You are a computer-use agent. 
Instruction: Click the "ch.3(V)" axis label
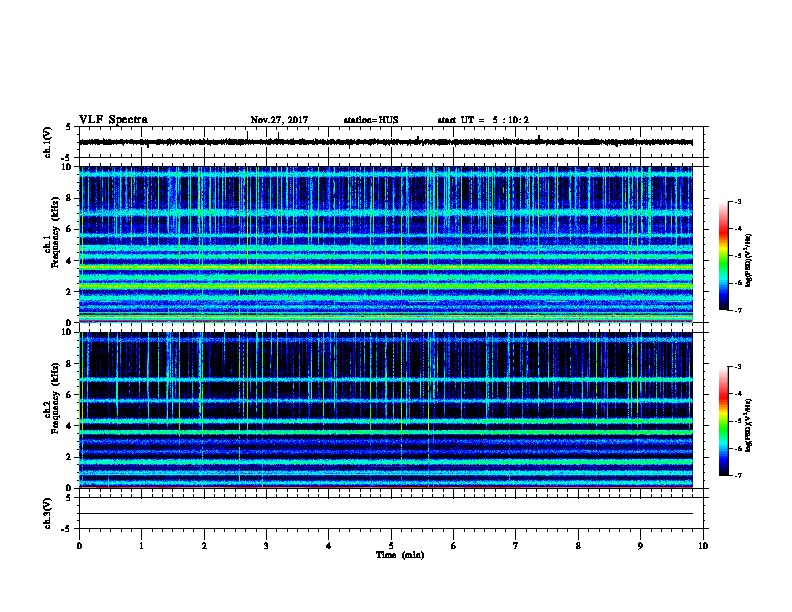(x=47, y=513)
